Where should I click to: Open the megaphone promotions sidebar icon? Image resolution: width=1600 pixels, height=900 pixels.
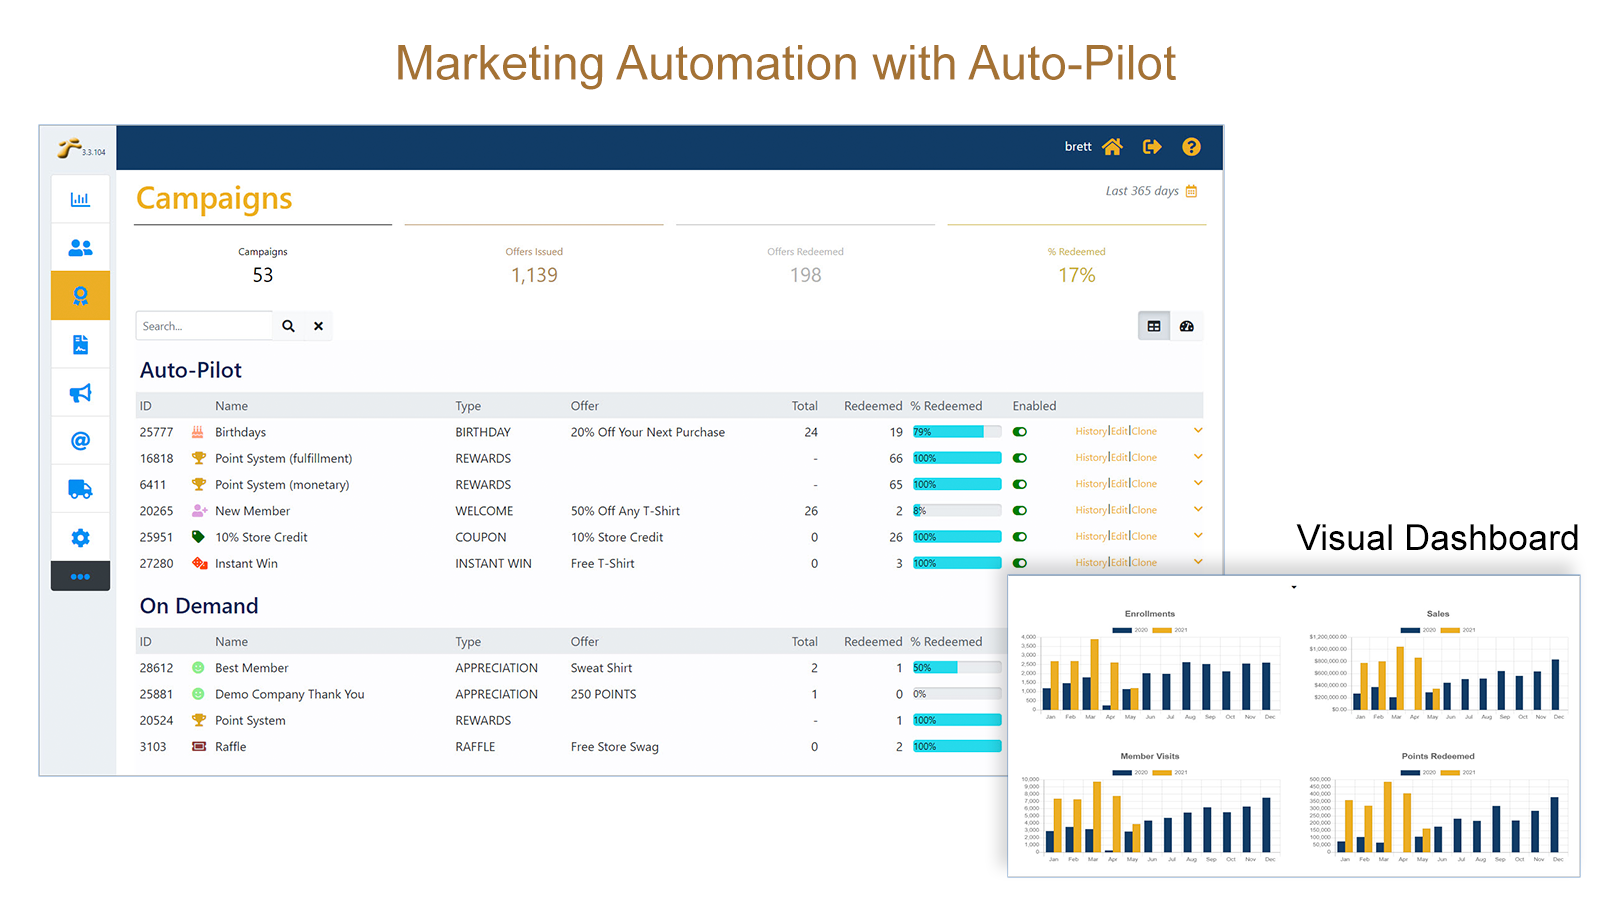point(80,393)
